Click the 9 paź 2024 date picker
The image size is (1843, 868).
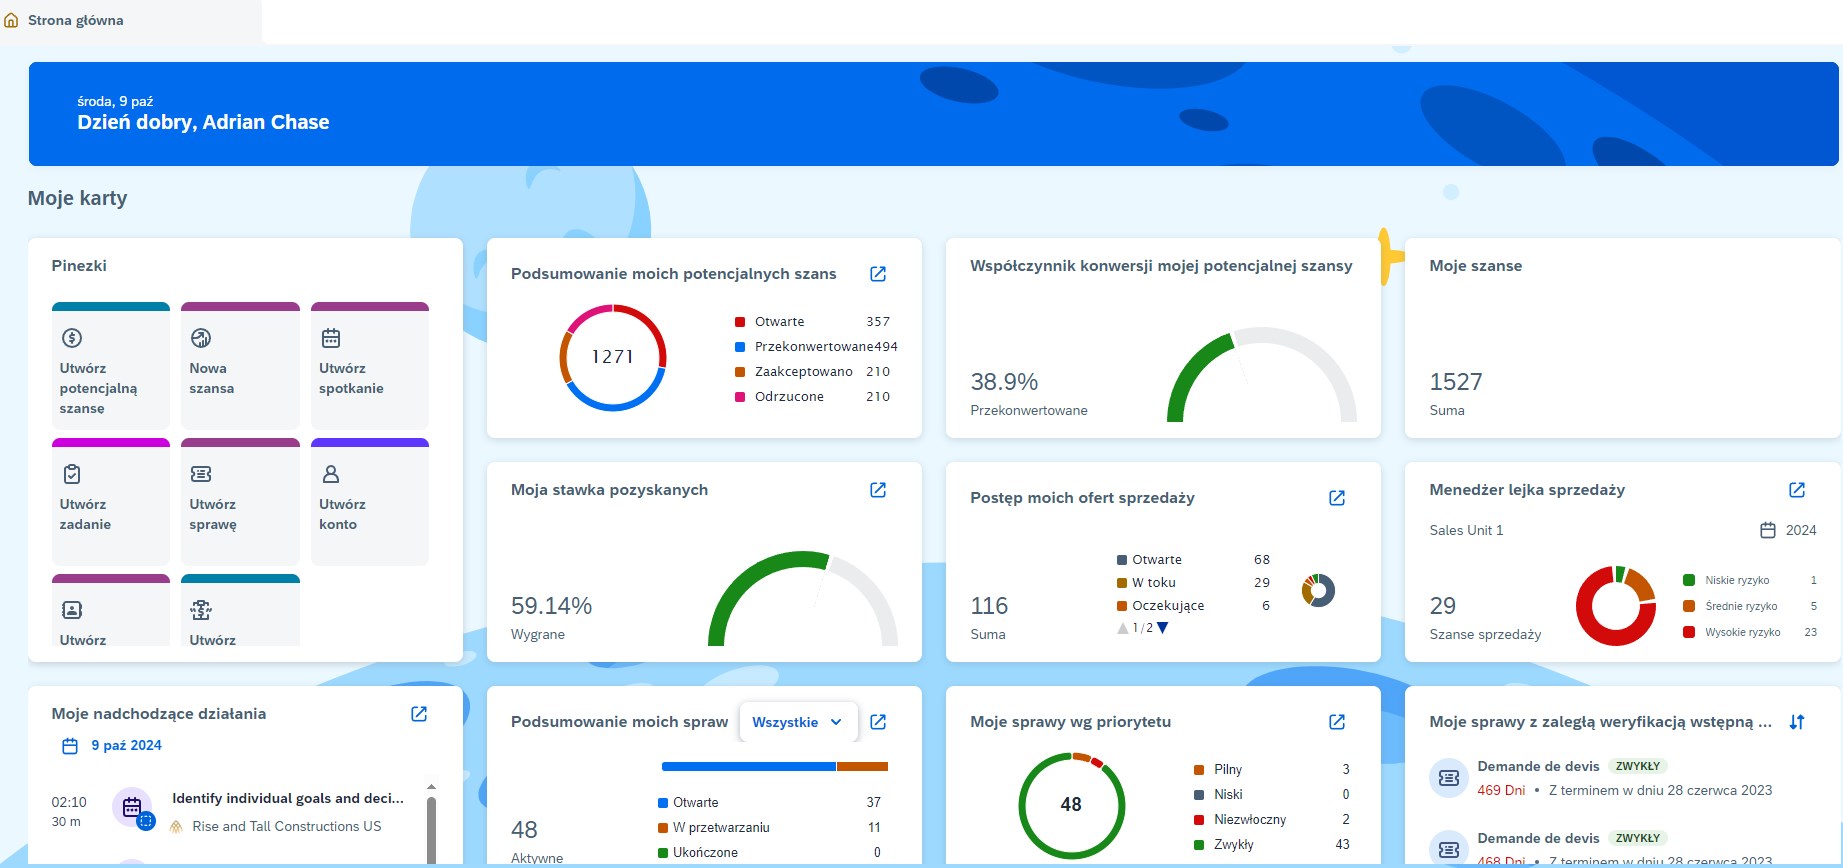point(112,746)
